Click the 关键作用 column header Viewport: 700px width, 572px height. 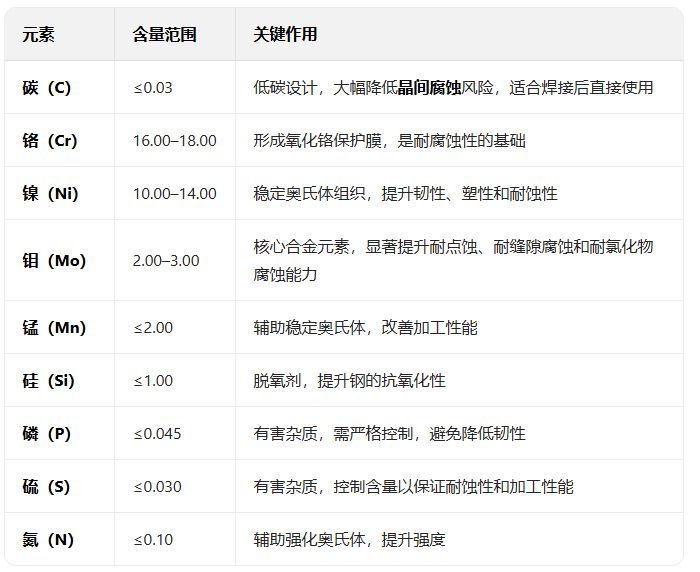(x=285, y=35)
